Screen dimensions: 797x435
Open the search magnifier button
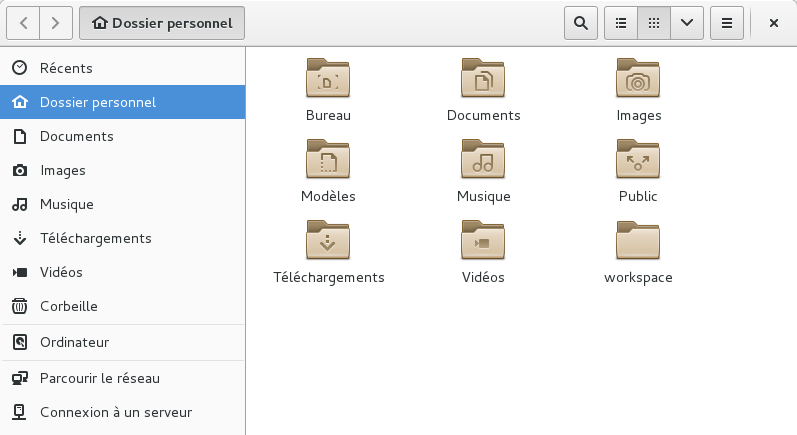coord(580,23)
